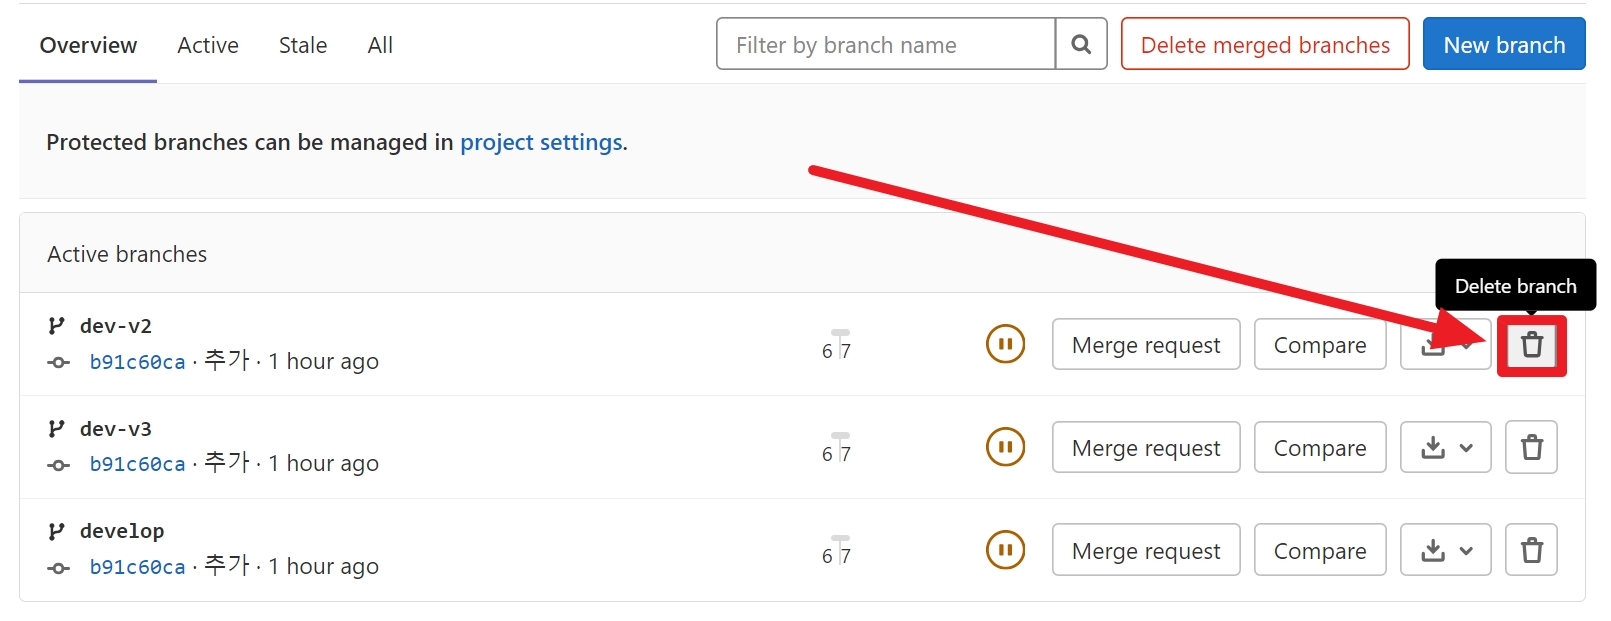This screenshot has width=1611, height=621.
Task: Open commit b91c60ca under develop
Action: (x=137, y=567)
